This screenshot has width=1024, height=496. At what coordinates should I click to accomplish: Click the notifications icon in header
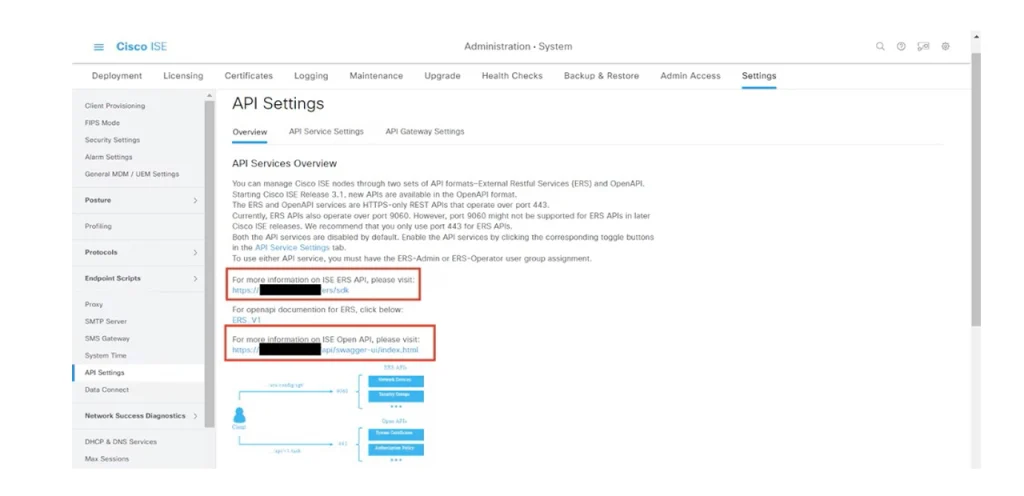(x=923, y=47)
